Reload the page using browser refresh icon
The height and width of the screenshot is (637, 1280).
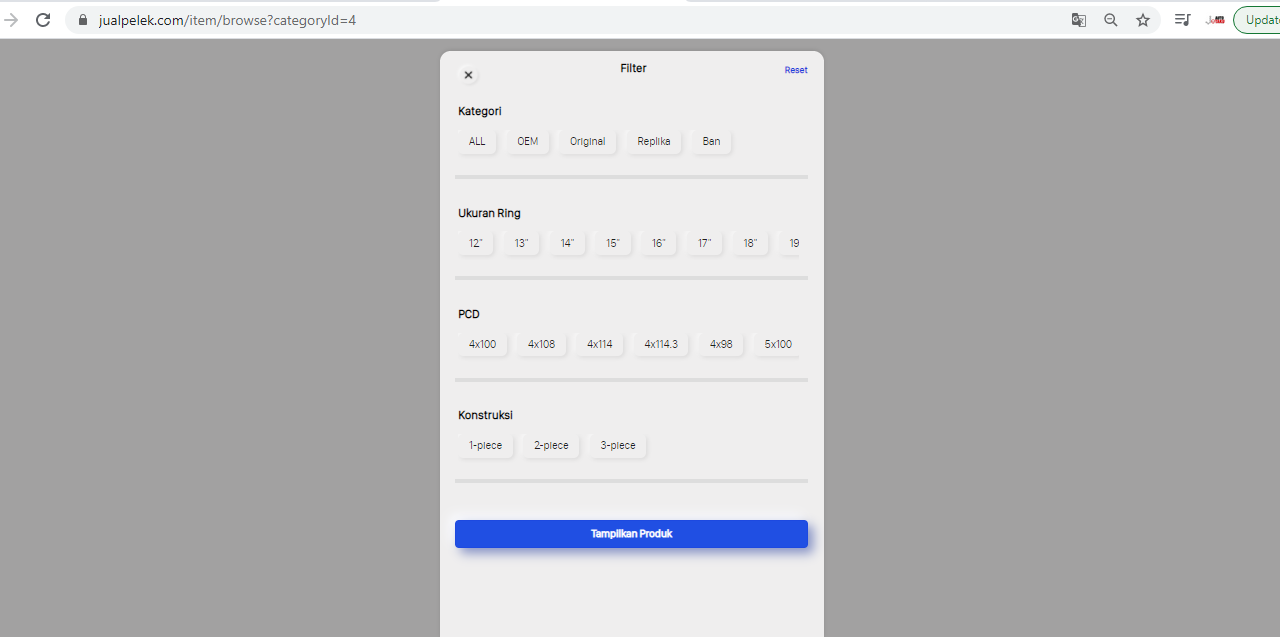point(43,20)
